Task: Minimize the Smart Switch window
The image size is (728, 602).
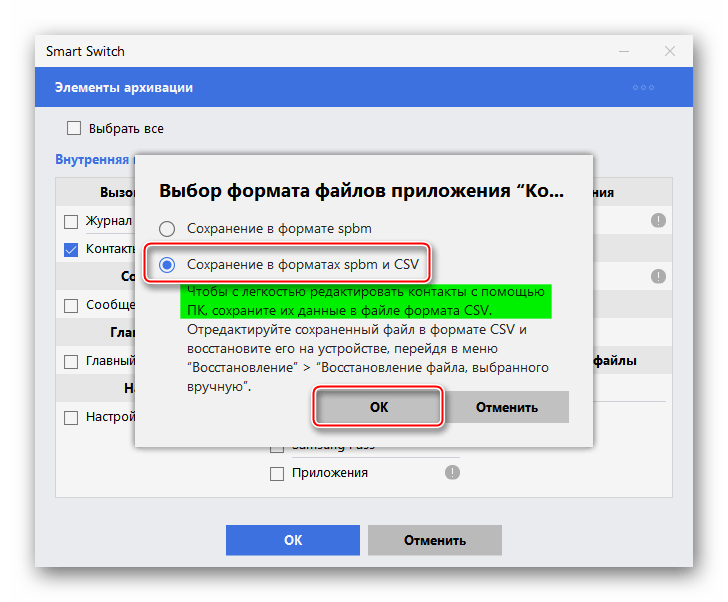Action: 624,51
